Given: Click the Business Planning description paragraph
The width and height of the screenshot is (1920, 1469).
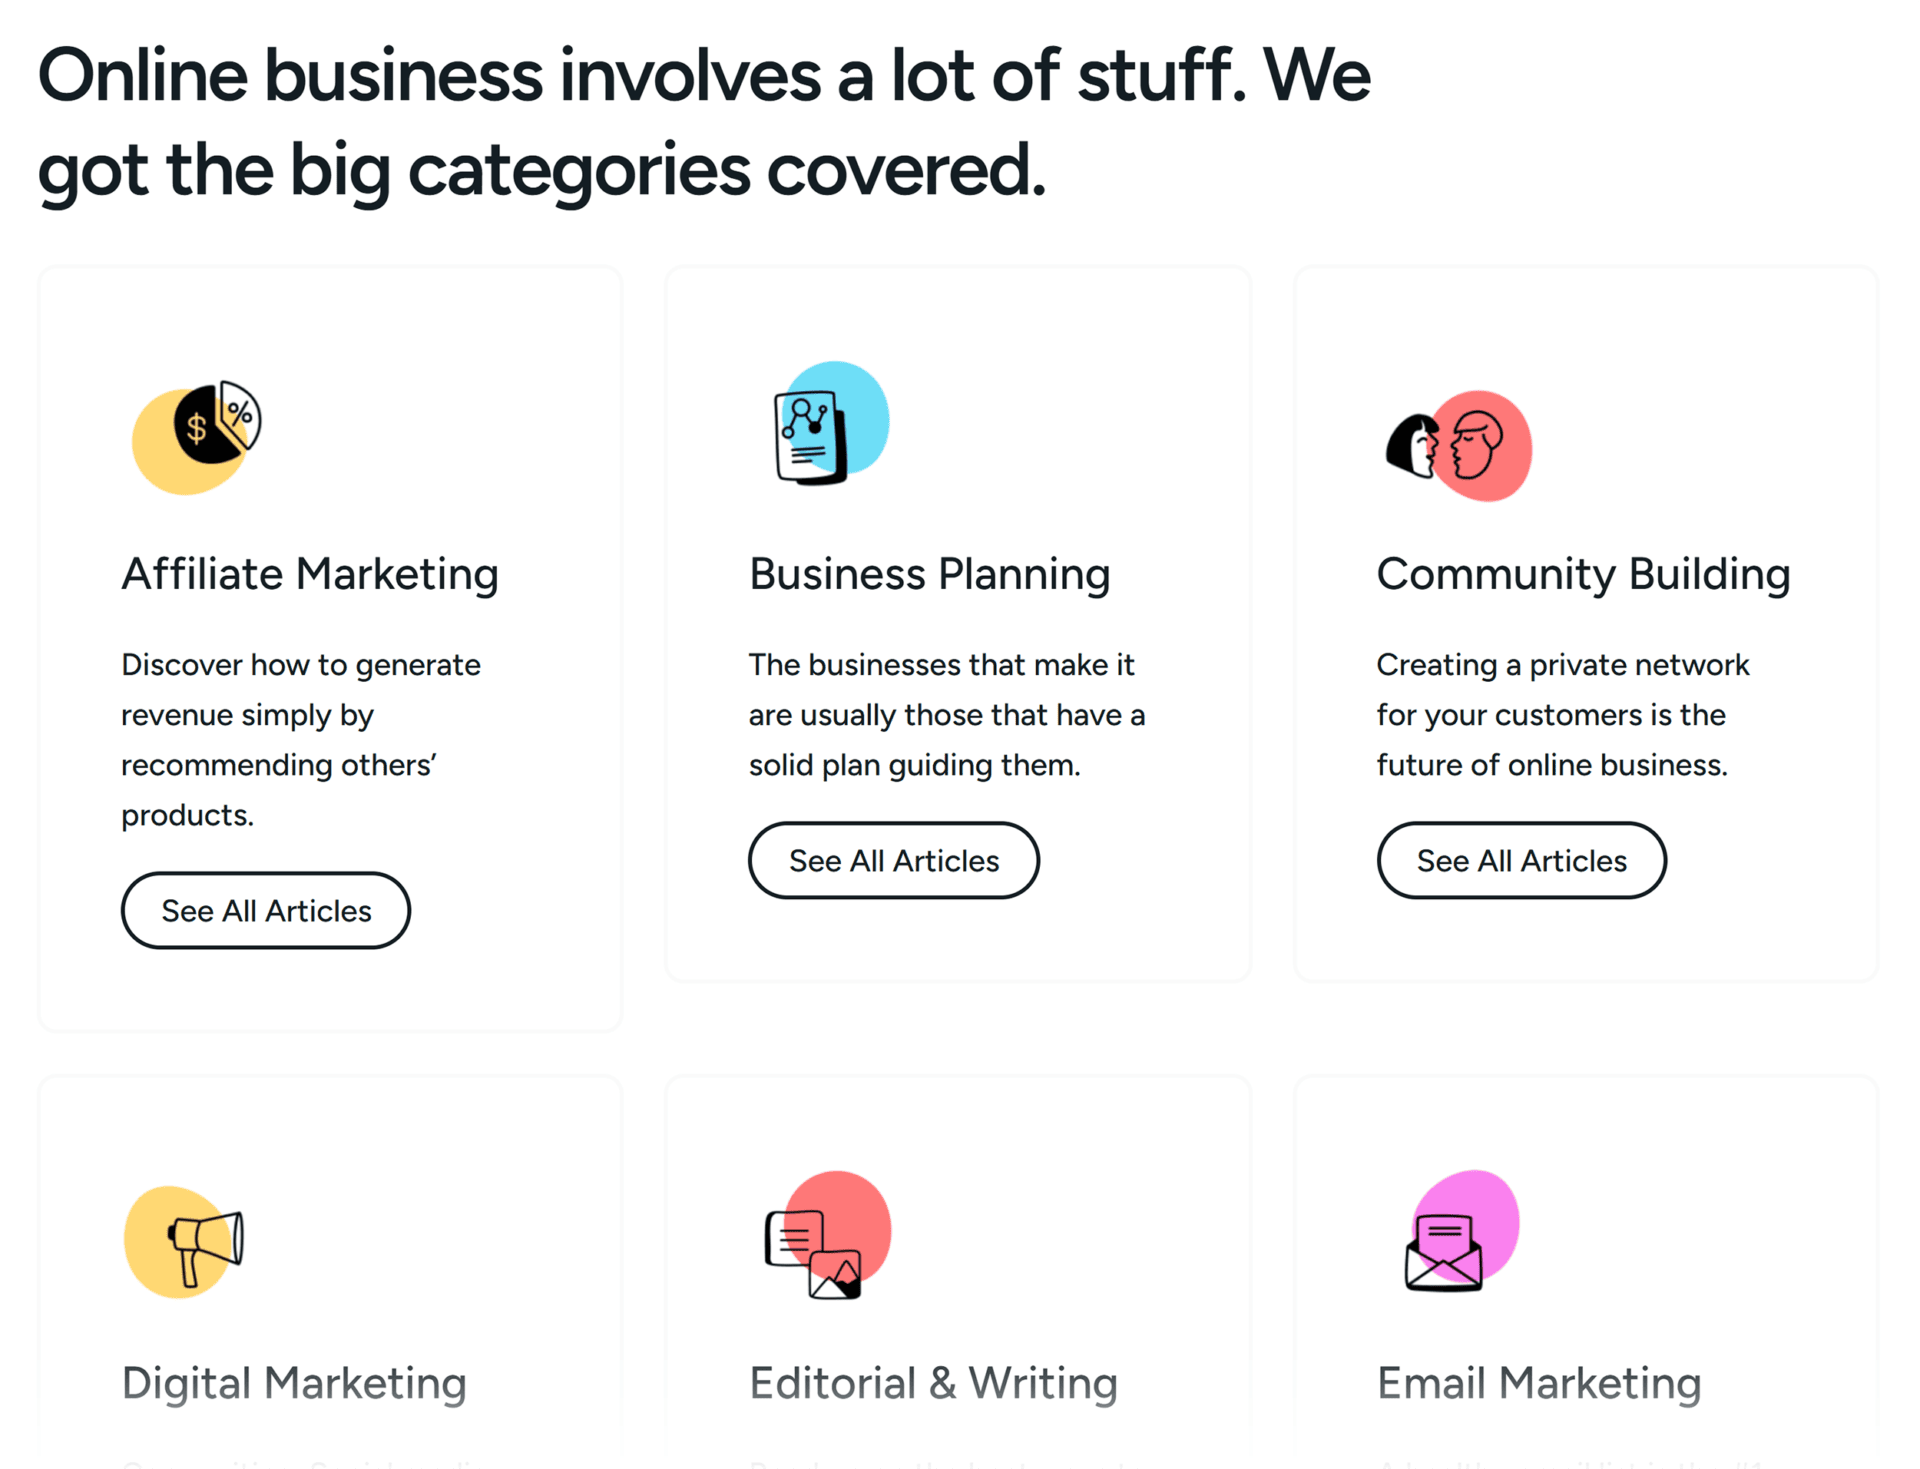Looking at the screenshot, I should [x=946, y=714].
